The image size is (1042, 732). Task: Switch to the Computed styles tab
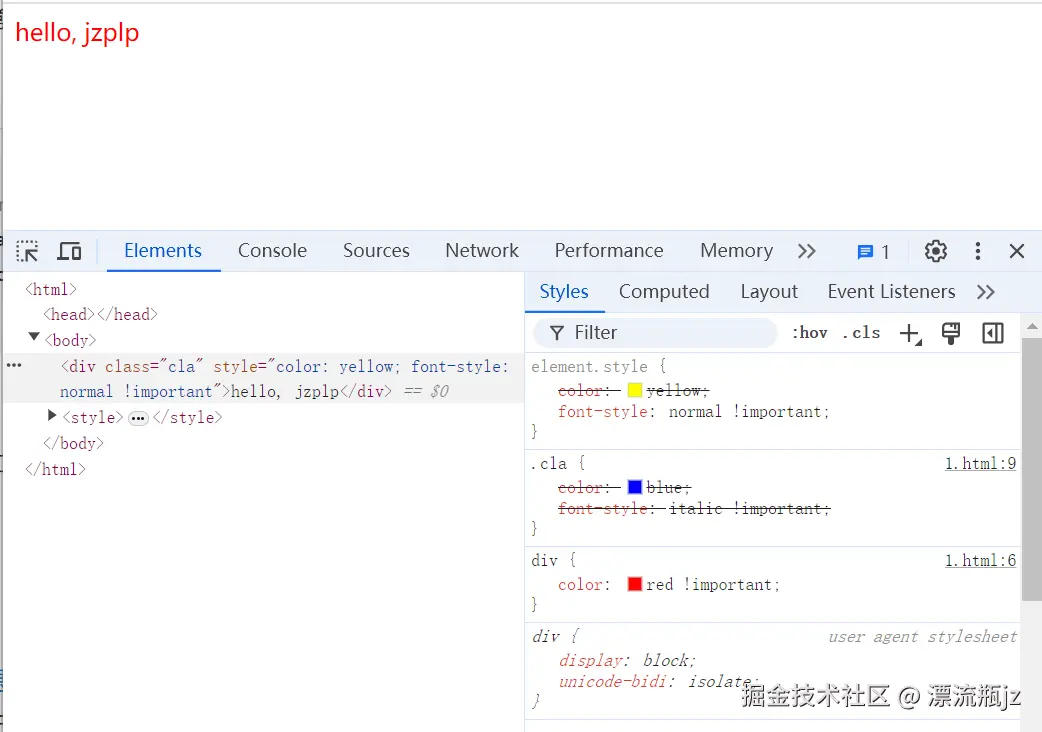664,291
